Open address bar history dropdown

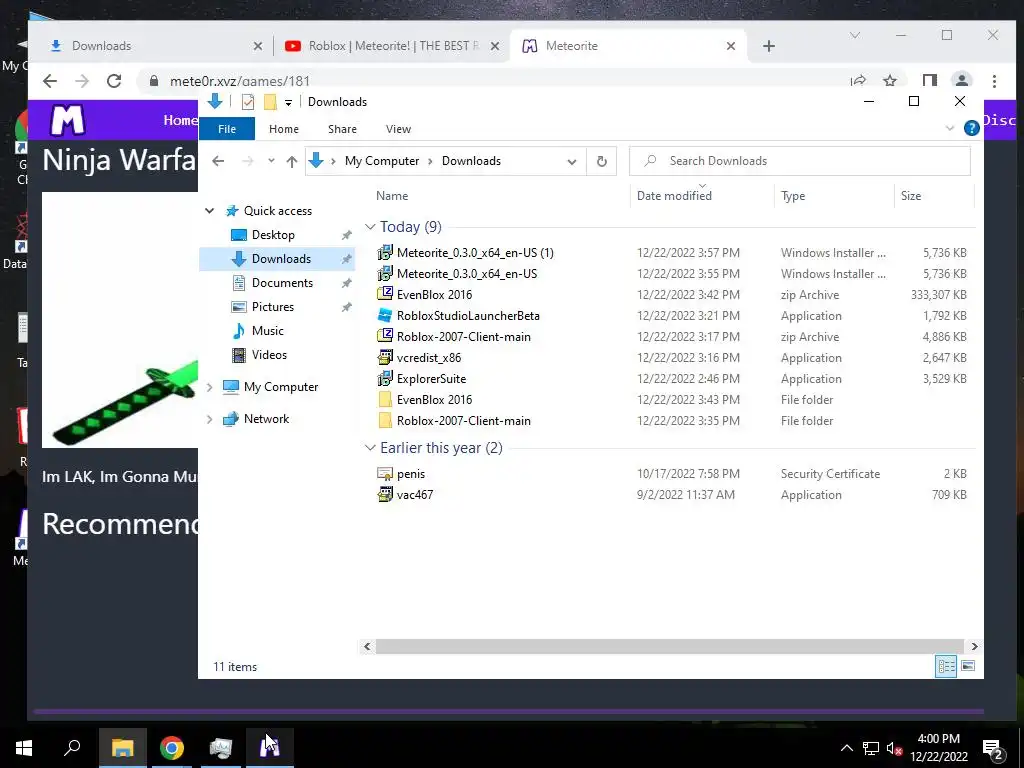pyautogui.click(x=571, y=161)
